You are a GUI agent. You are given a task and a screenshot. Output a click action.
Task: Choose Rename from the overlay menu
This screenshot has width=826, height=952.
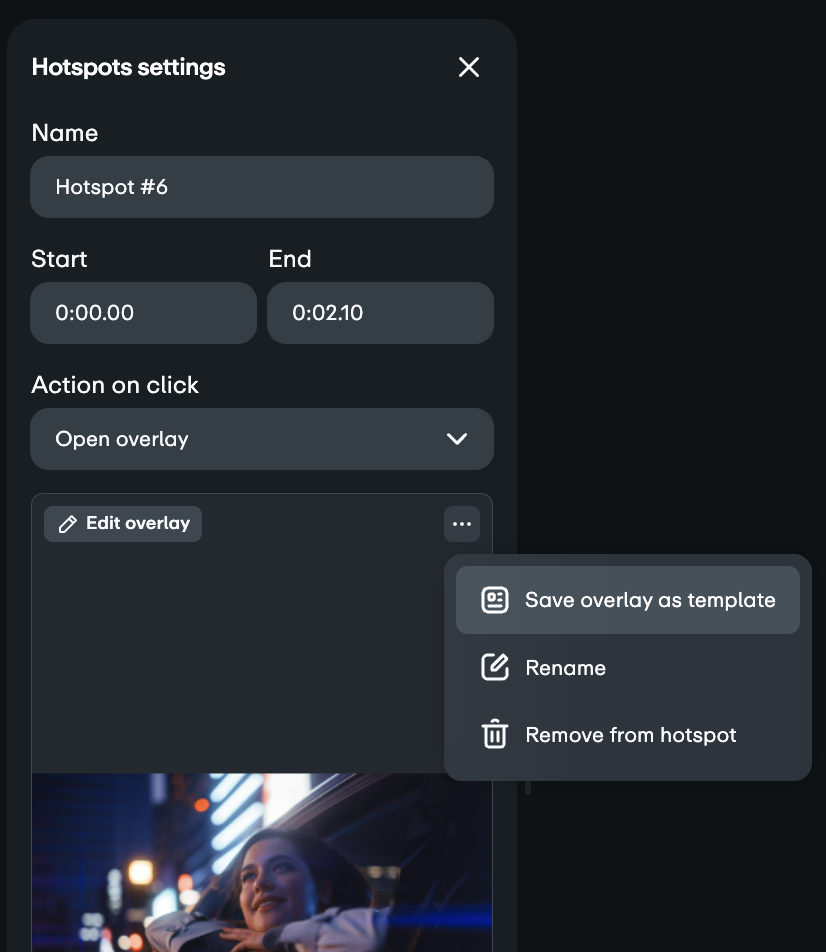coord(565,668)
